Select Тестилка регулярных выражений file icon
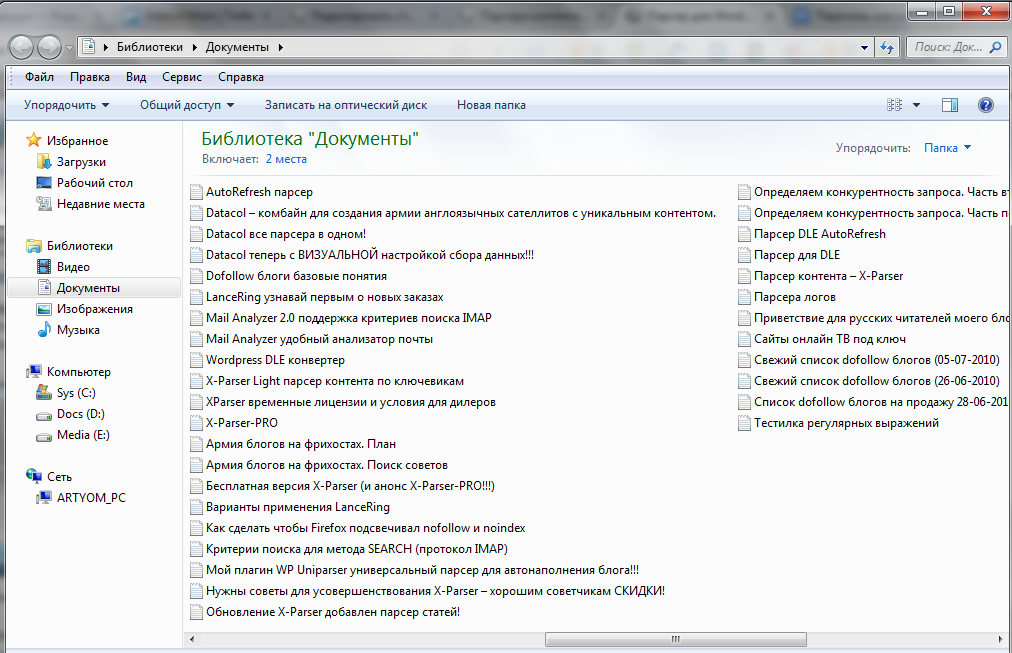The image size is (1012, 653). [744, 423]
